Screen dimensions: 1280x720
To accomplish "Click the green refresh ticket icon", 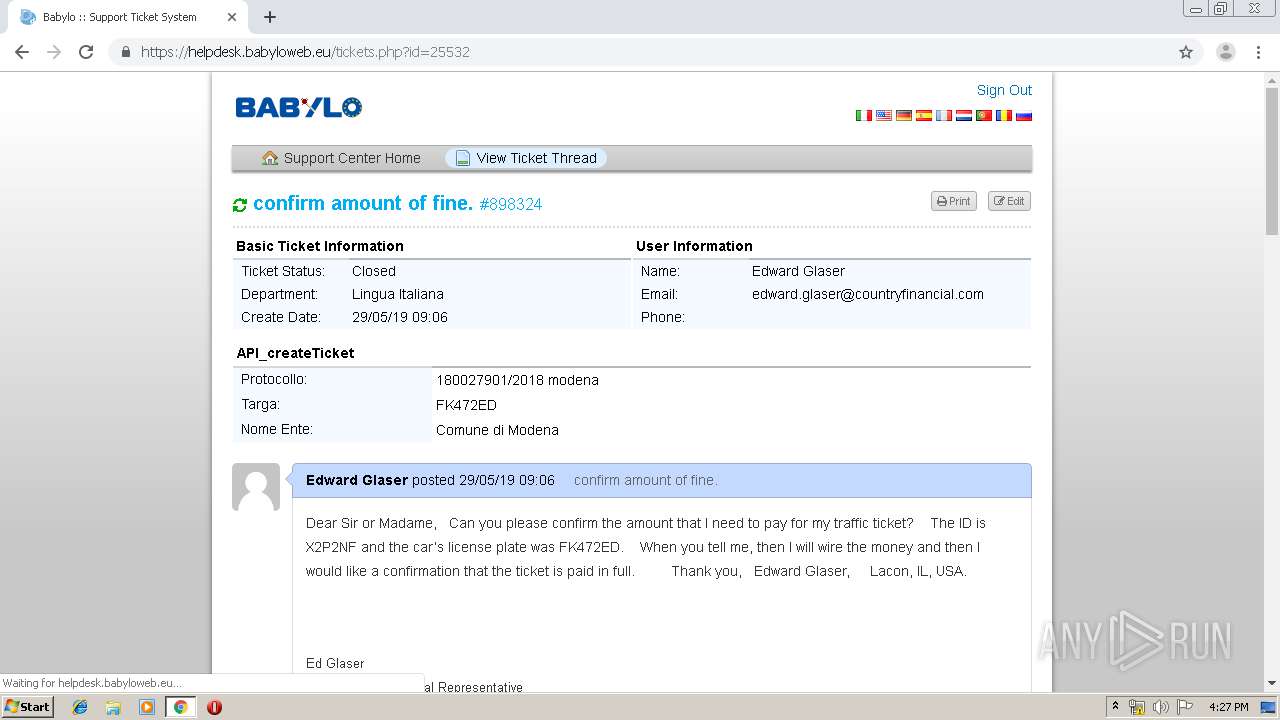I will 240,205.
